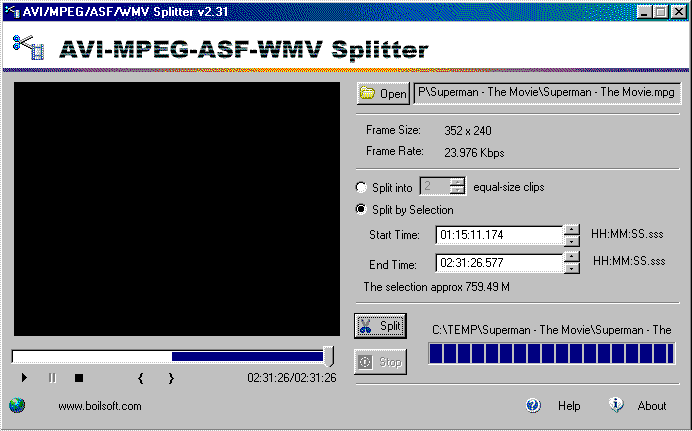
Task: Start splitting with the Split button
Action: coord(380,326)
